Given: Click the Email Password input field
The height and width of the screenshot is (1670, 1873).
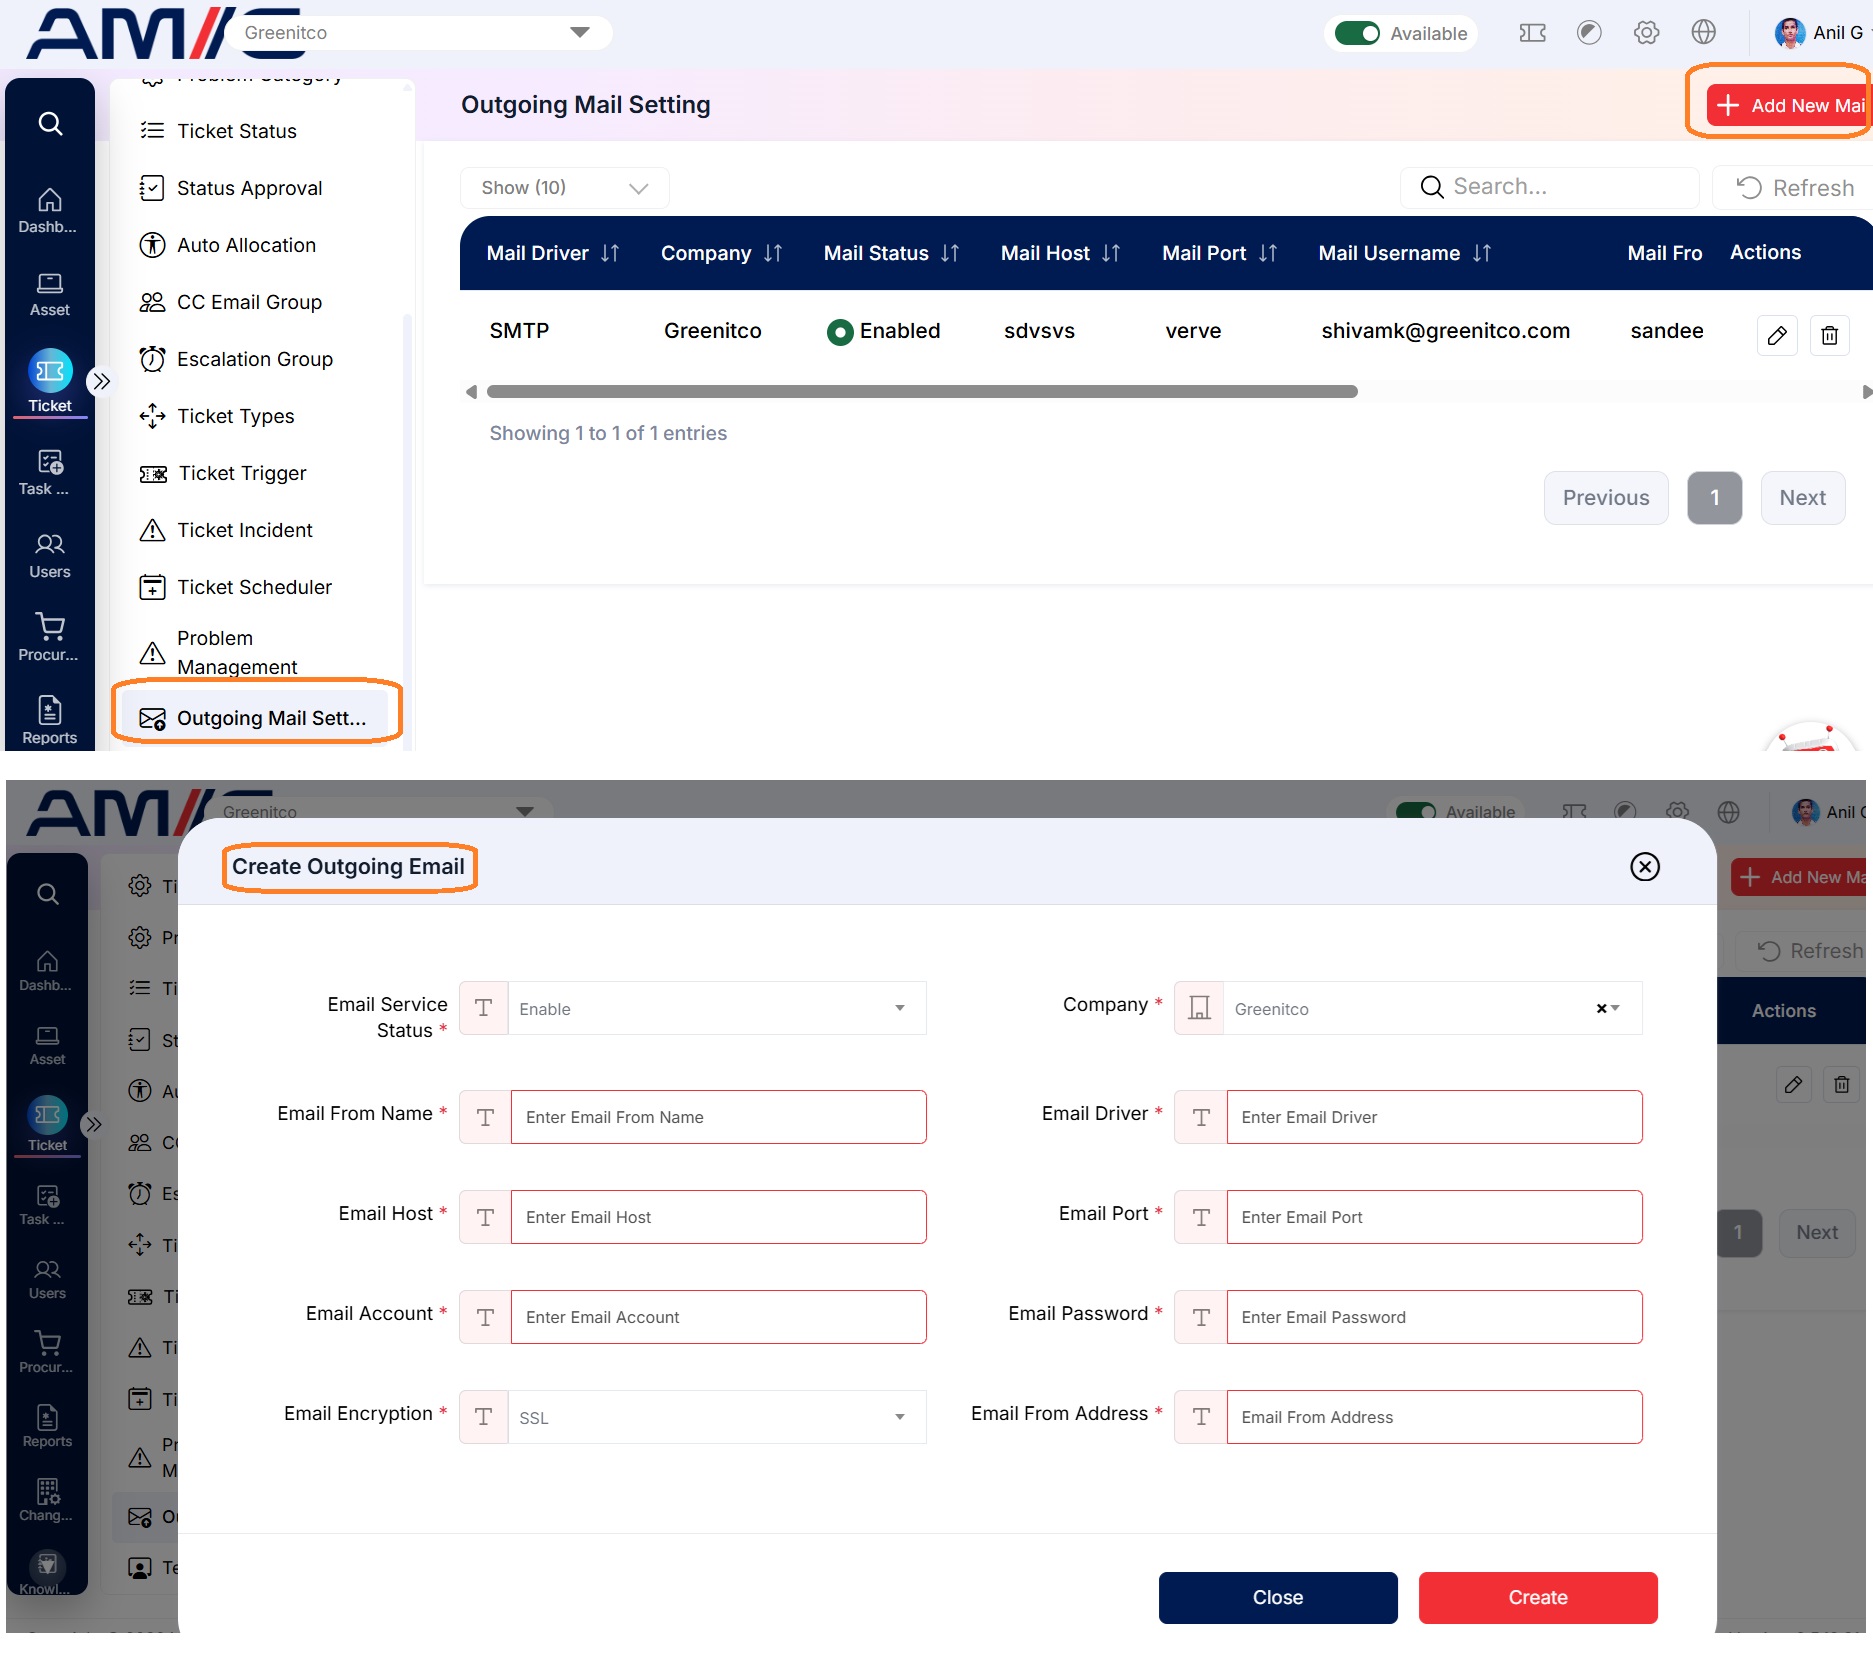Looking at the screenshot, I should click(1434, 1317).
